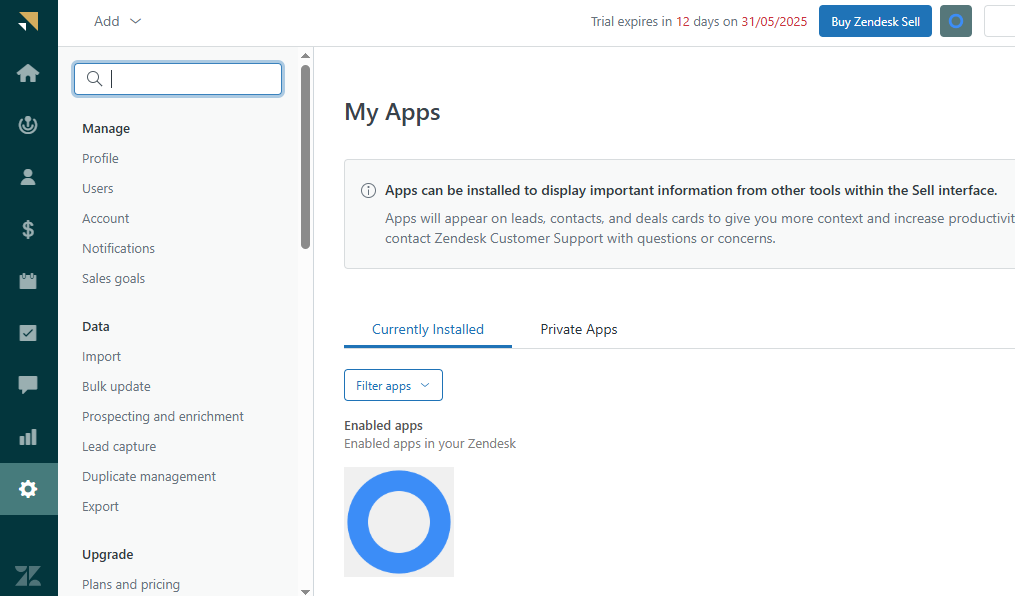Viewport: 1015px width, 596px height.
Task: Open Users settings
Action: click(98, 188)
